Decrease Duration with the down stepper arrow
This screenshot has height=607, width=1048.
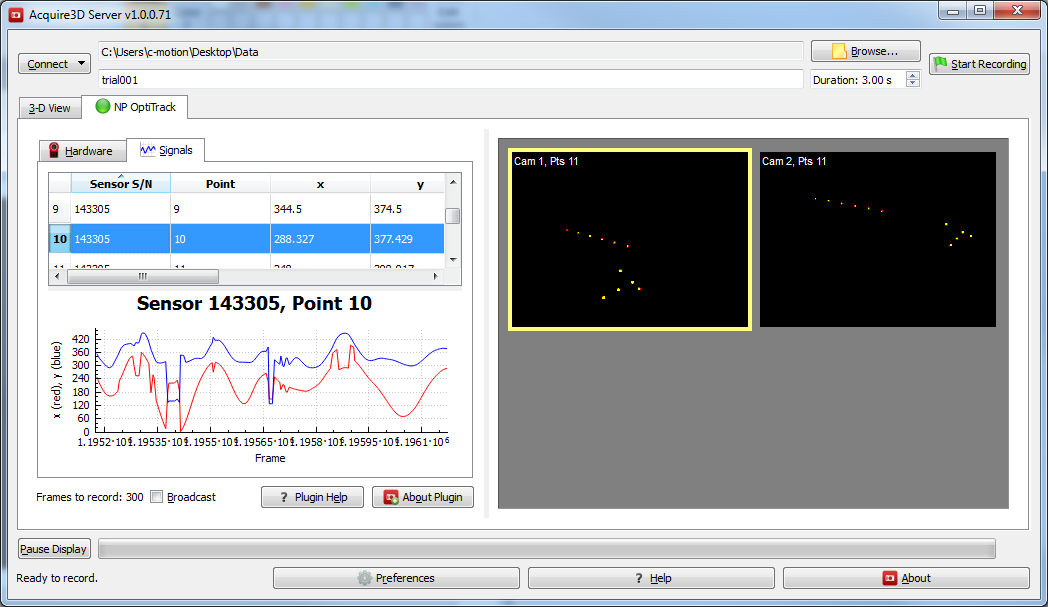tap(913, 84)
